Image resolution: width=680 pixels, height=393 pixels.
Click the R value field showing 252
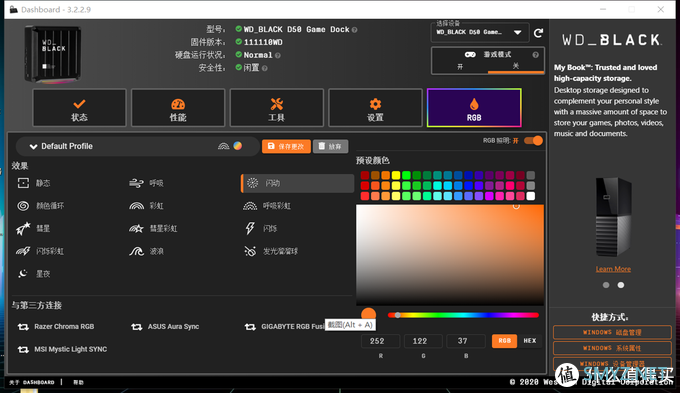(380, 341)
